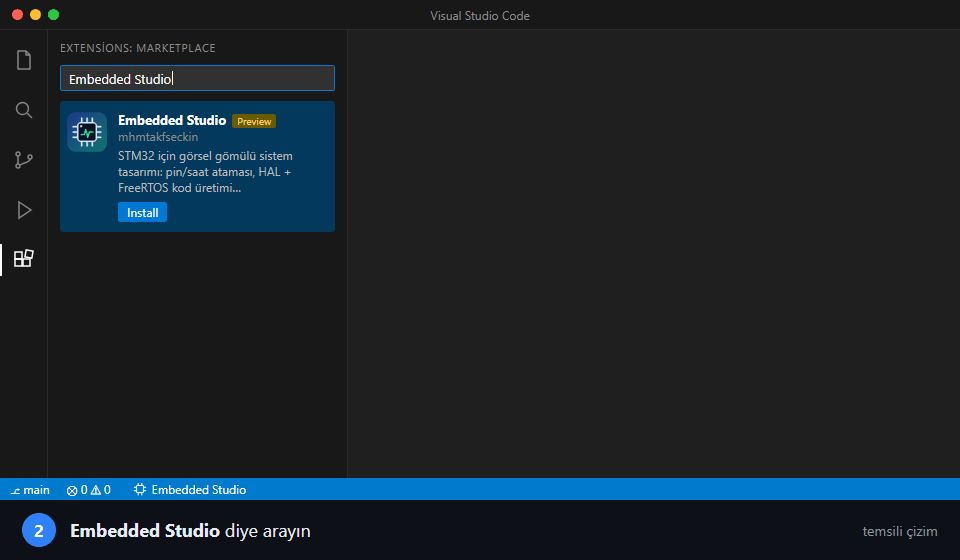Open the Search view in activity bar
Viewport: 960px width, 560px height.
point(24,110)
